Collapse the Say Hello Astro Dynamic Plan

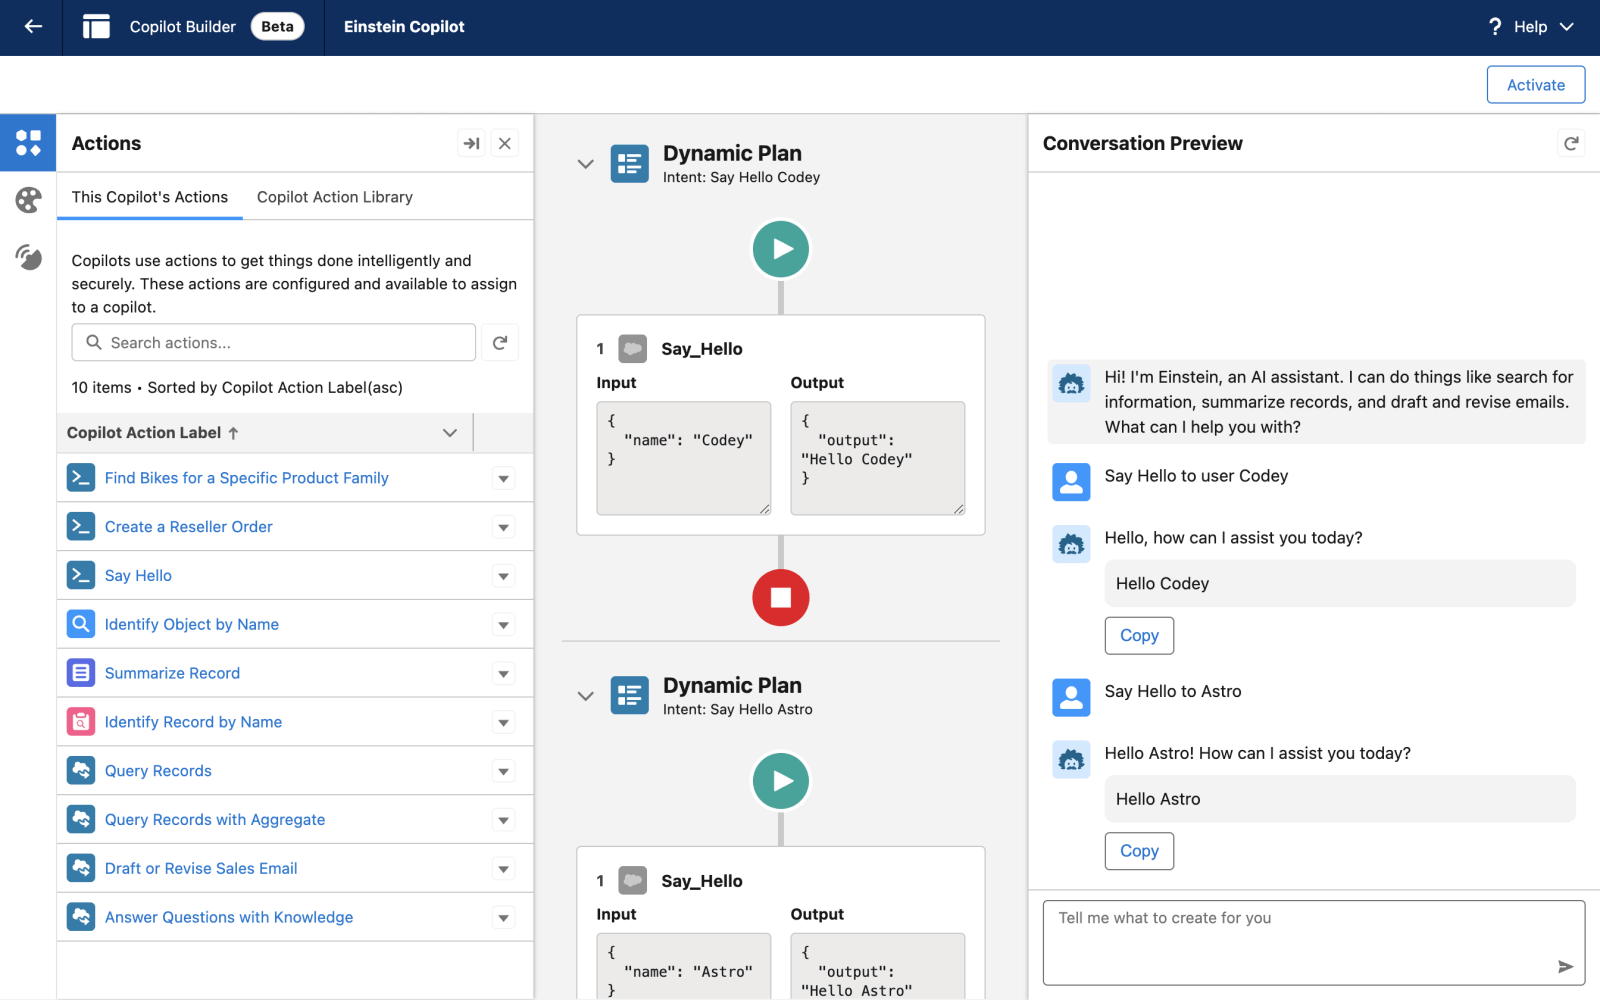tap(586, 696)
